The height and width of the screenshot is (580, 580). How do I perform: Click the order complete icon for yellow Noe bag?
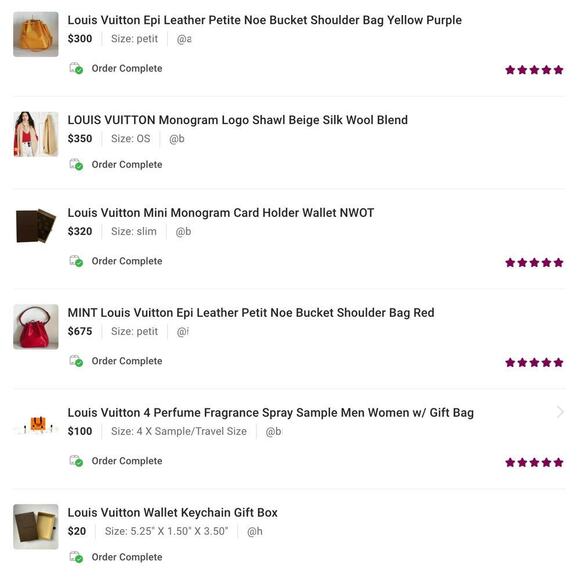click(76, 68)
